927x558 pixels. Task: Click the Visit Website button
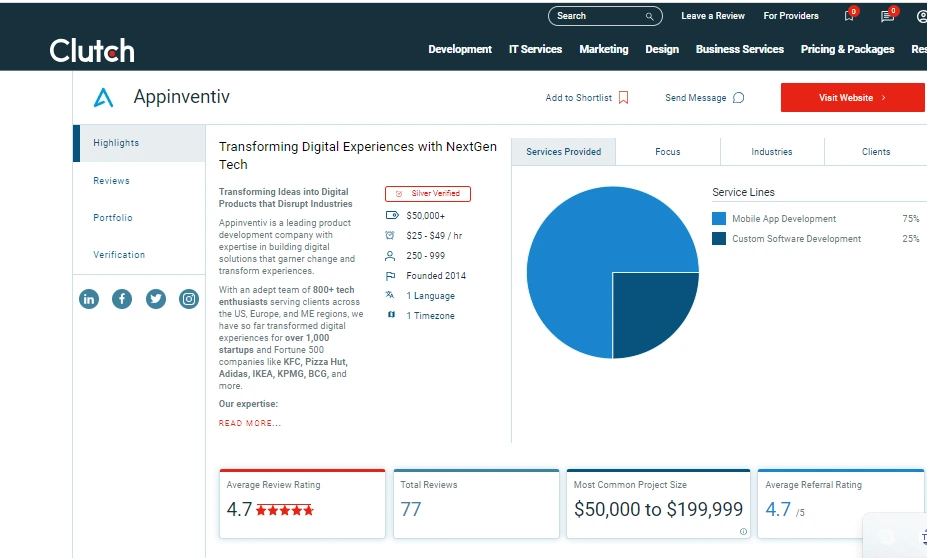pos(853,98)
